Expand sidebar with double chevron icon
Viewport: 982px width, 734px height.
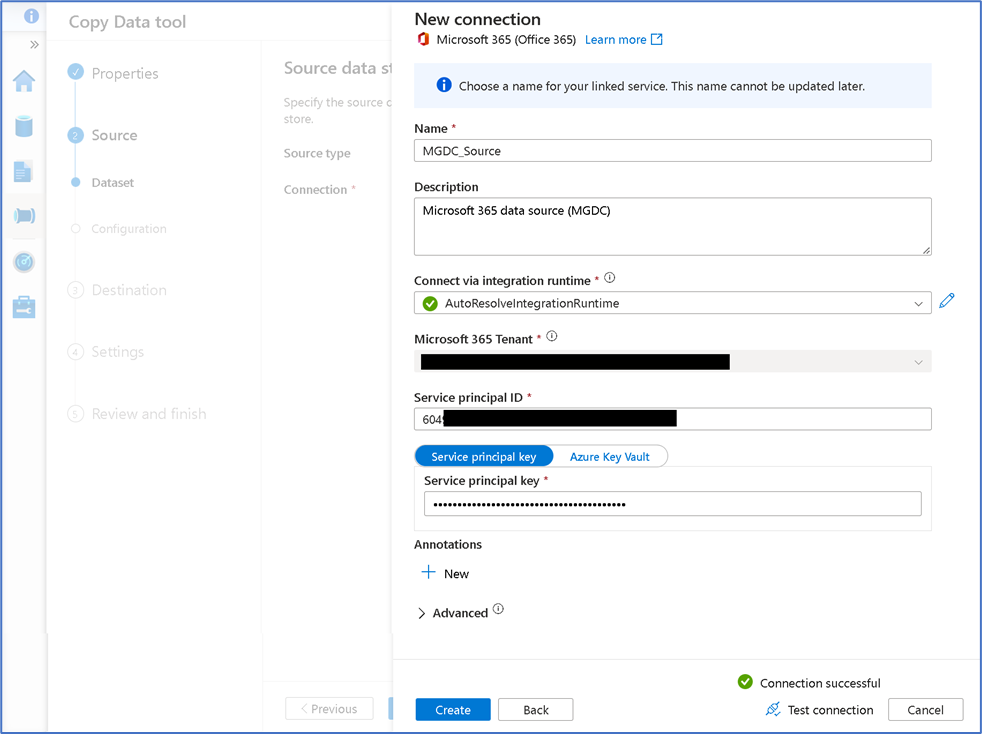34,44
